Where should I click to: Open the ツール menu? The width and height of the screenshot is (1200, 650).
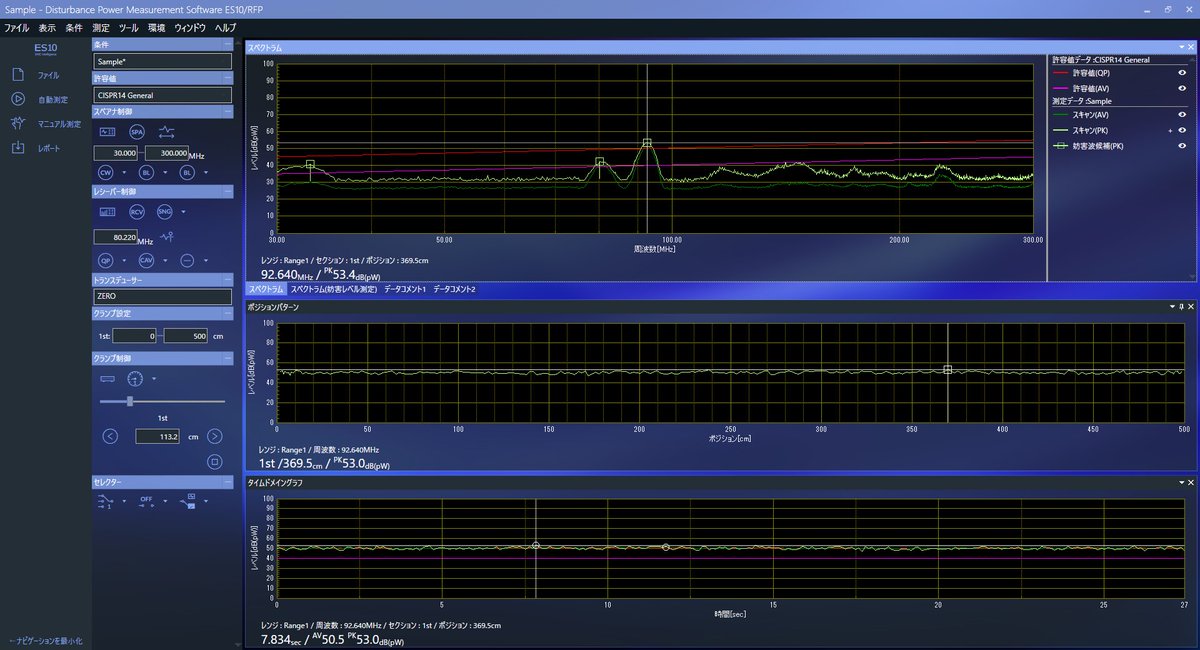pos(128,28)
